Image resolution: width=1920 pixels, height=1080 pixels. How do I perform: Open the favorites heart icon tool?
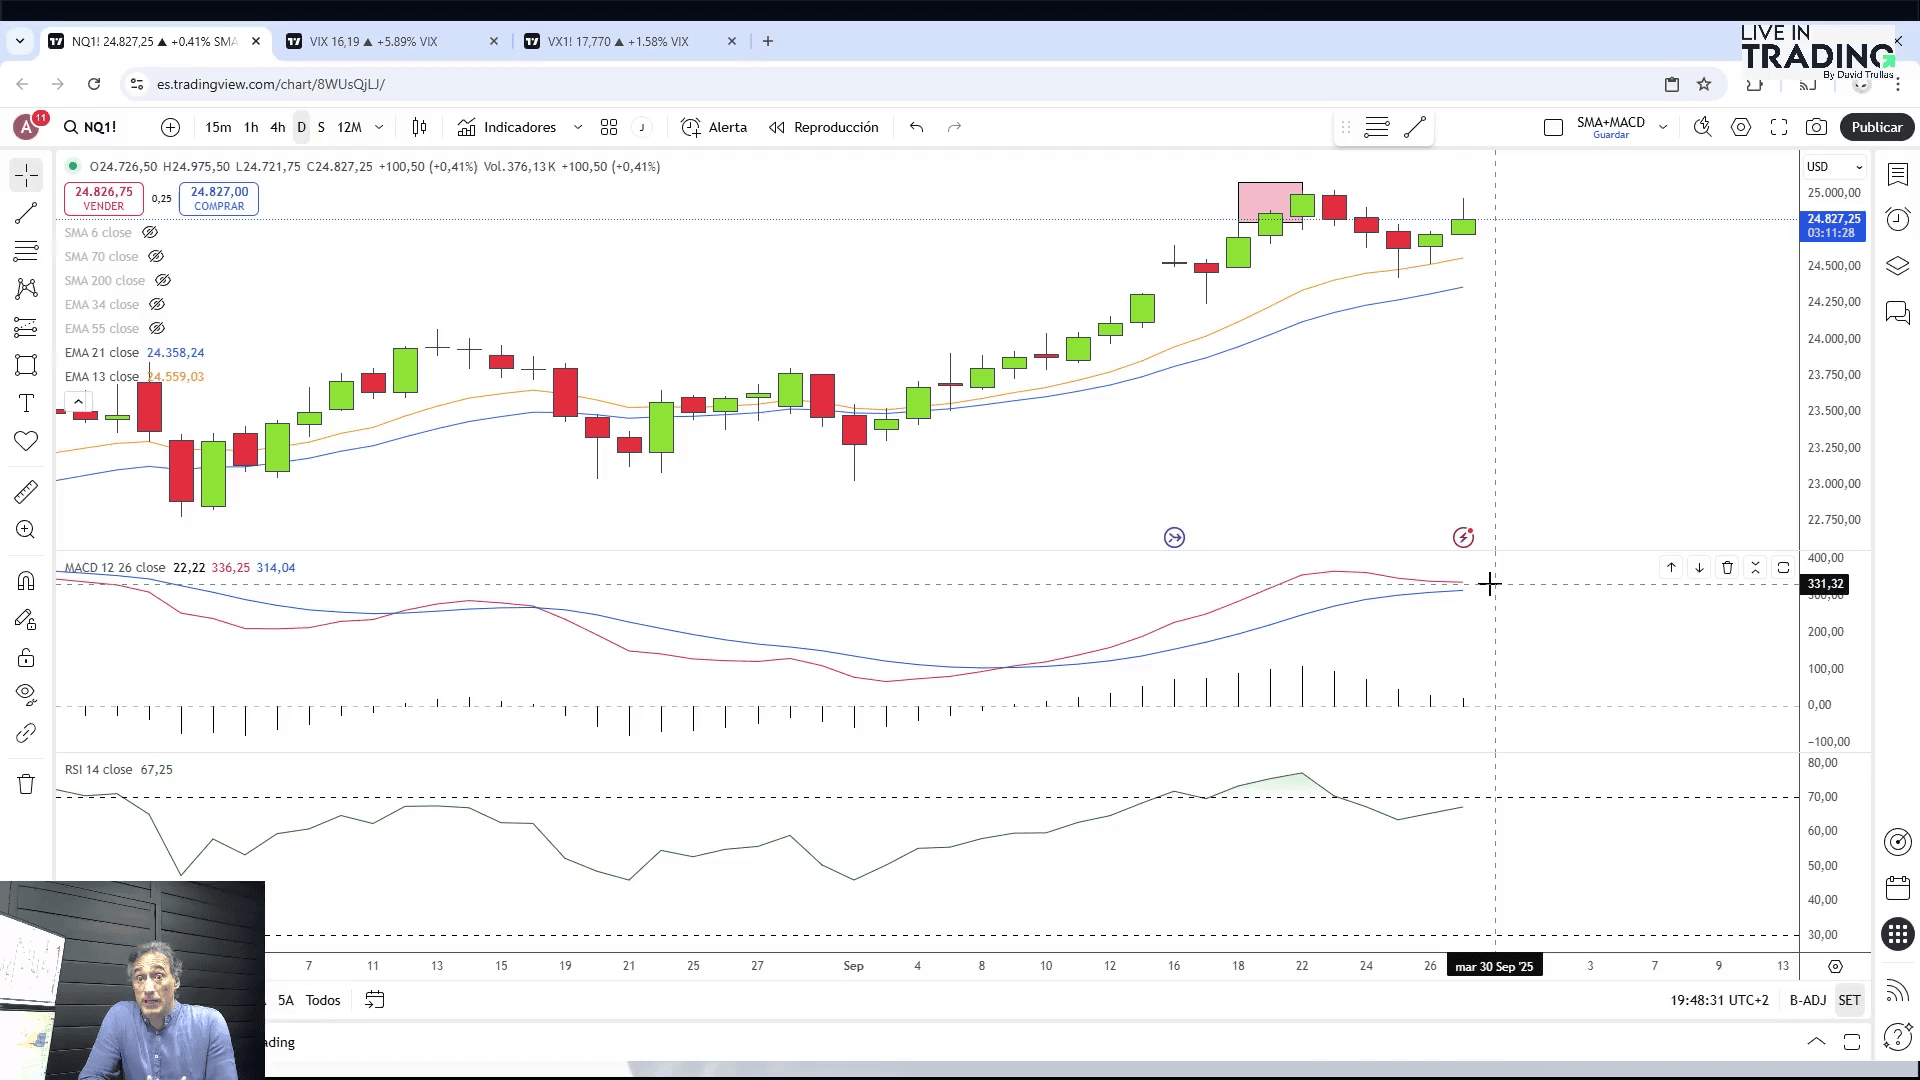pos(26,441)
